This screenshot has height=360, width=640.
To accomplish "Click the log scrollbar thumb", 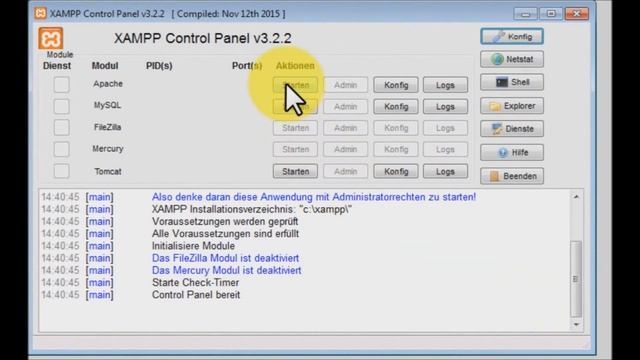I will click(x=576, y=279).
